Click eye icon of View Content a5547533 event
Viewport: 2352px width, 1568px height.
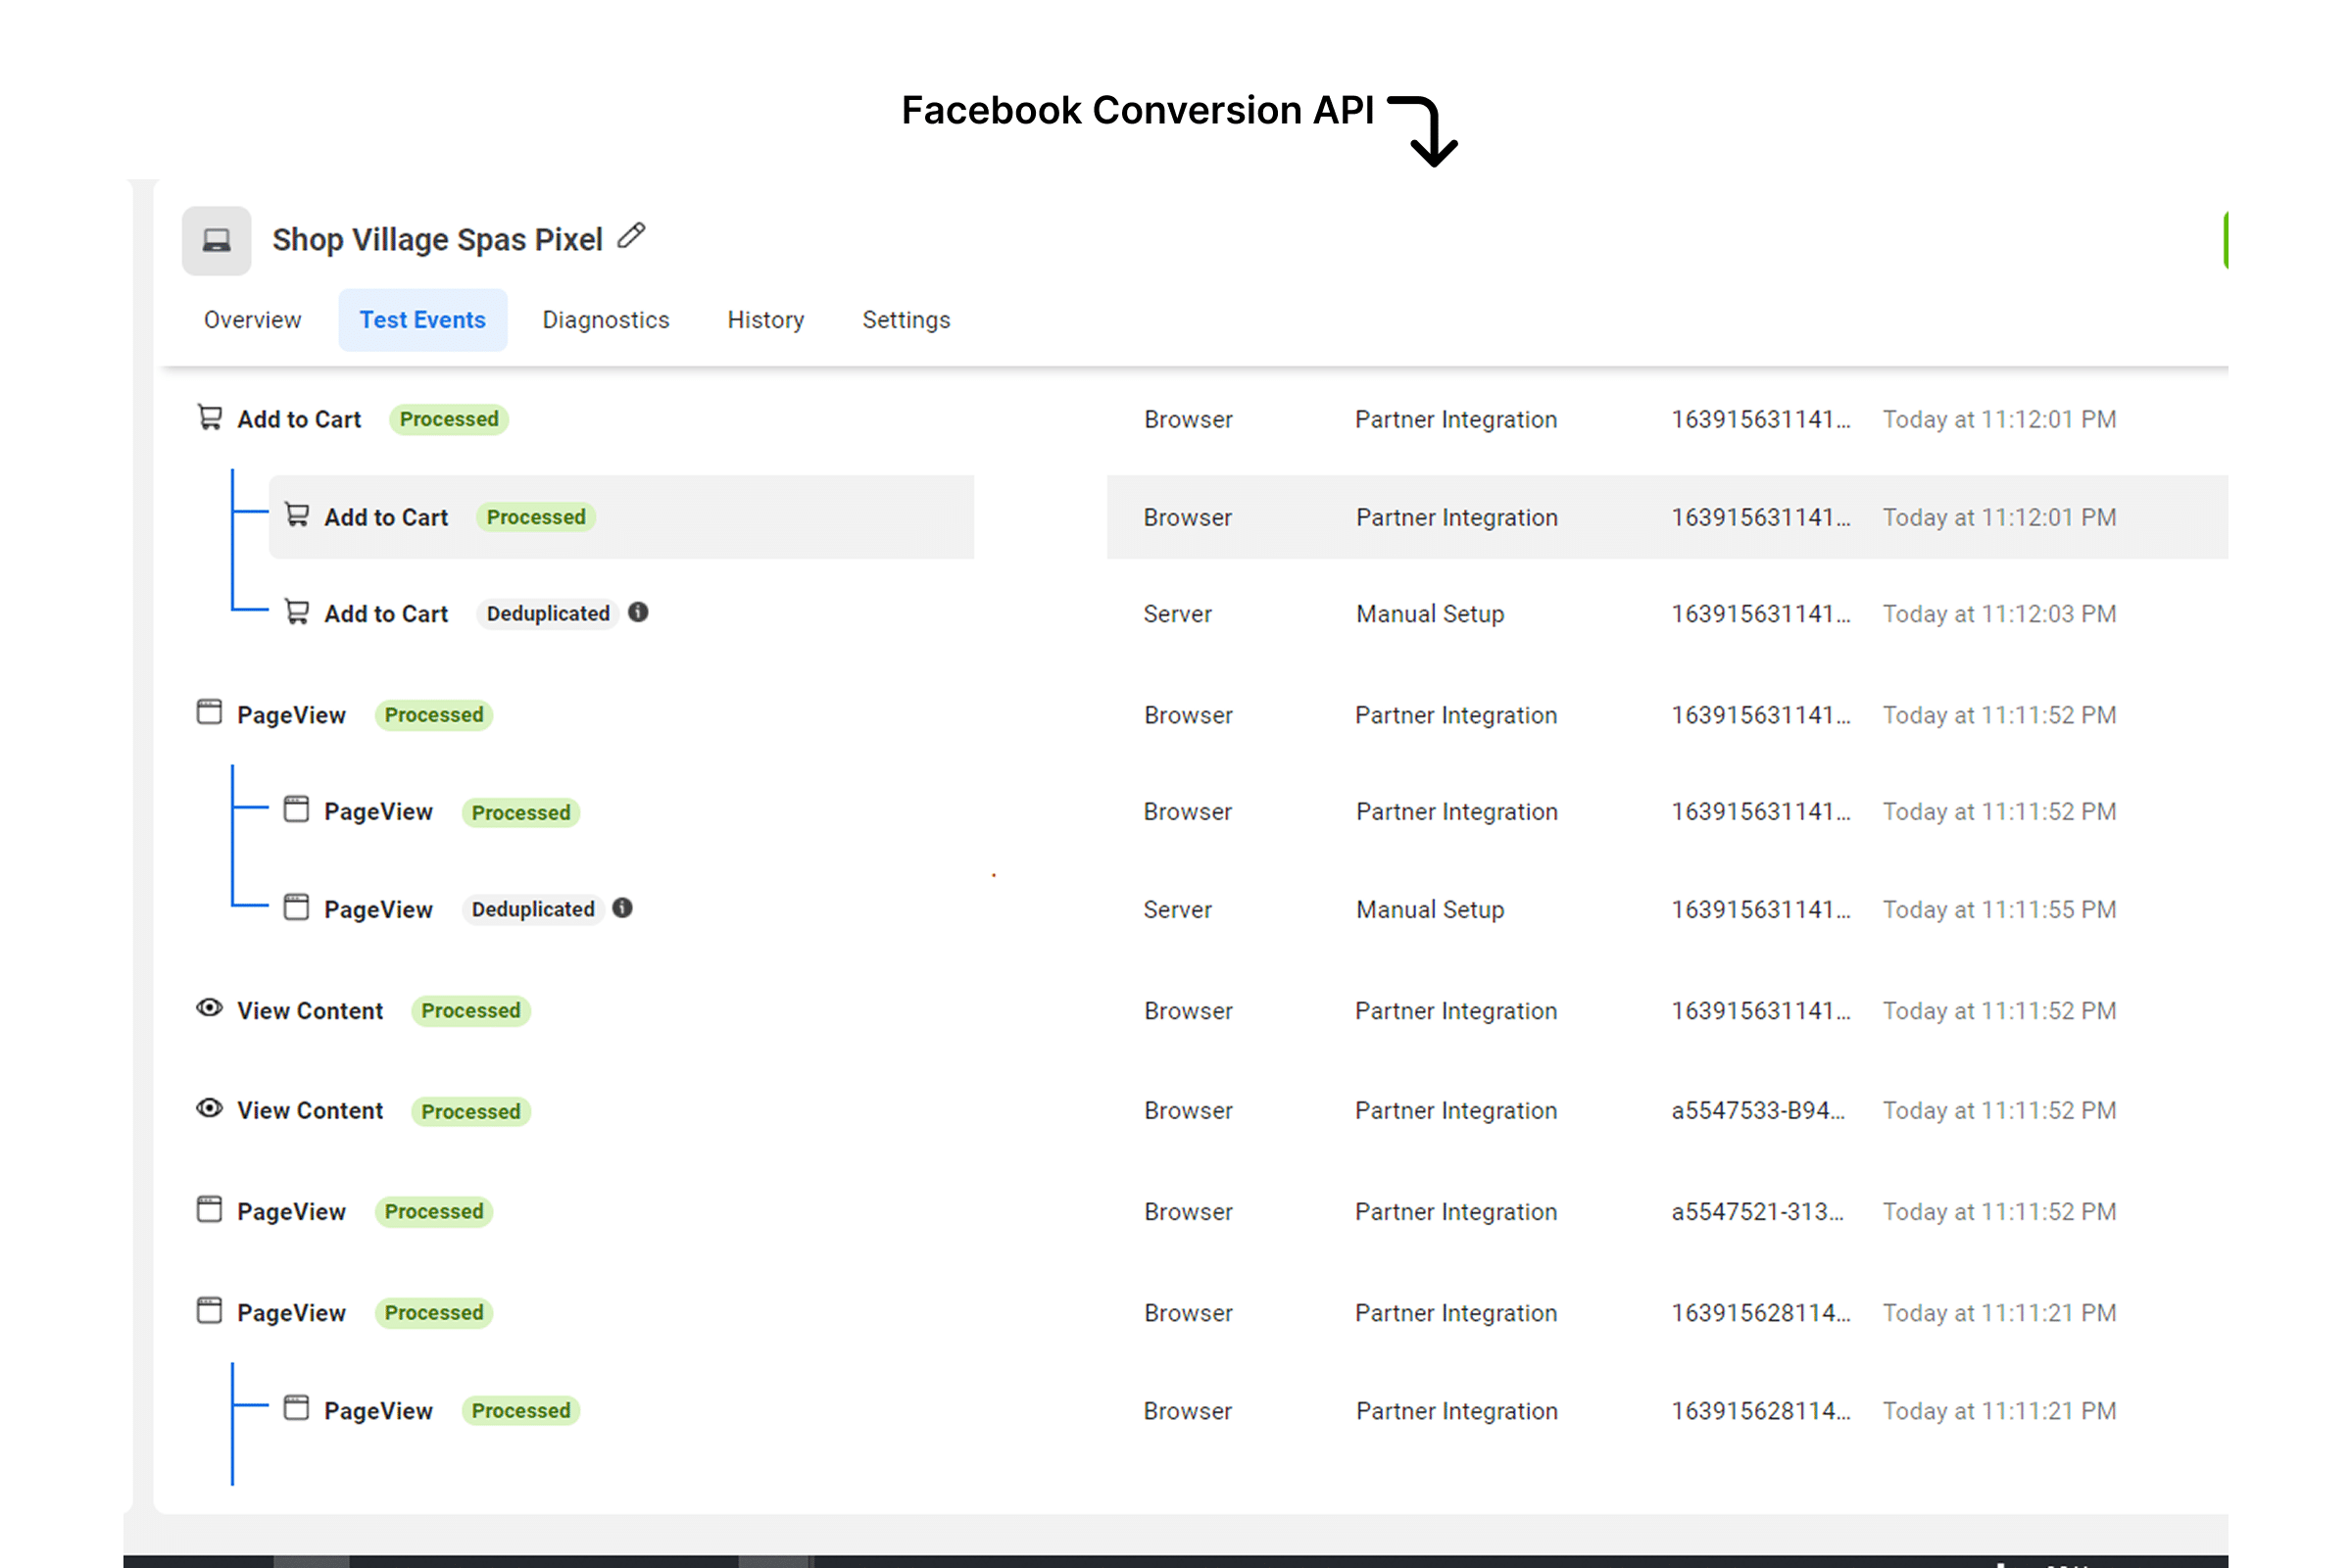209,1108
